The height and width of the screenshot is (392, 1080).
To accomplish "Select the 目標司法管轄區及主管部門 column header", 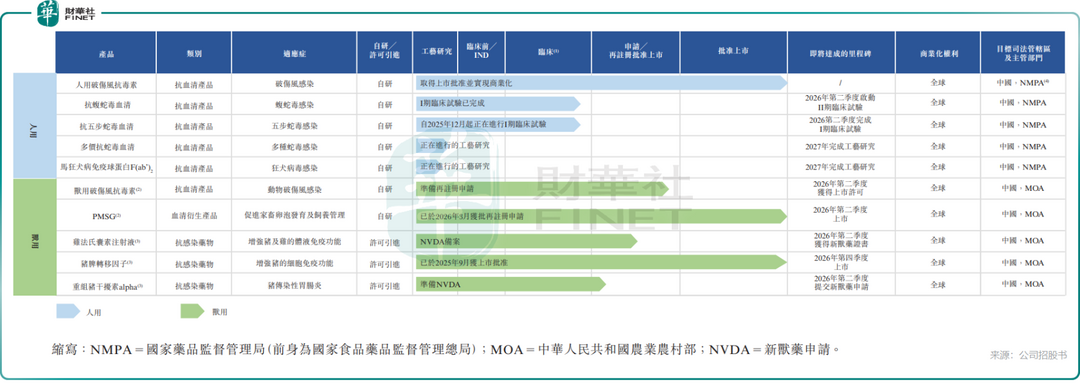I will 1024,52.
